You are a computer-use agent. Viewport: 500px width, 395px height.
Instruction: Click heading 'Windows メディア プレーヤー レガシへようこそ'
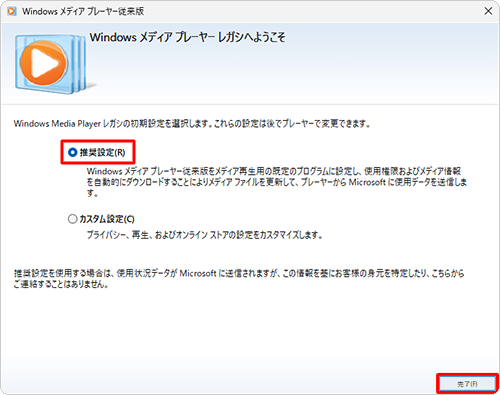pos(187,37)
